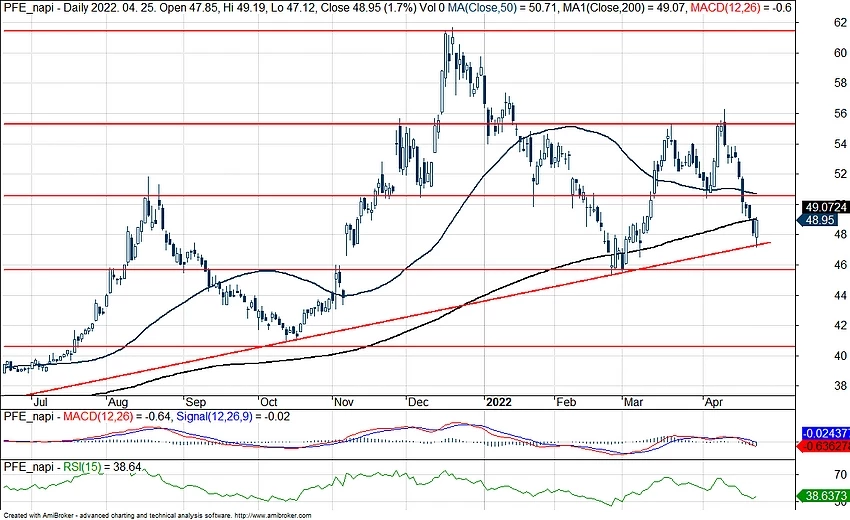Screen dimensions: 850x520
Task: Click the black 49.0724 price label
Action: pyautogui.click(x=826, y=206)
